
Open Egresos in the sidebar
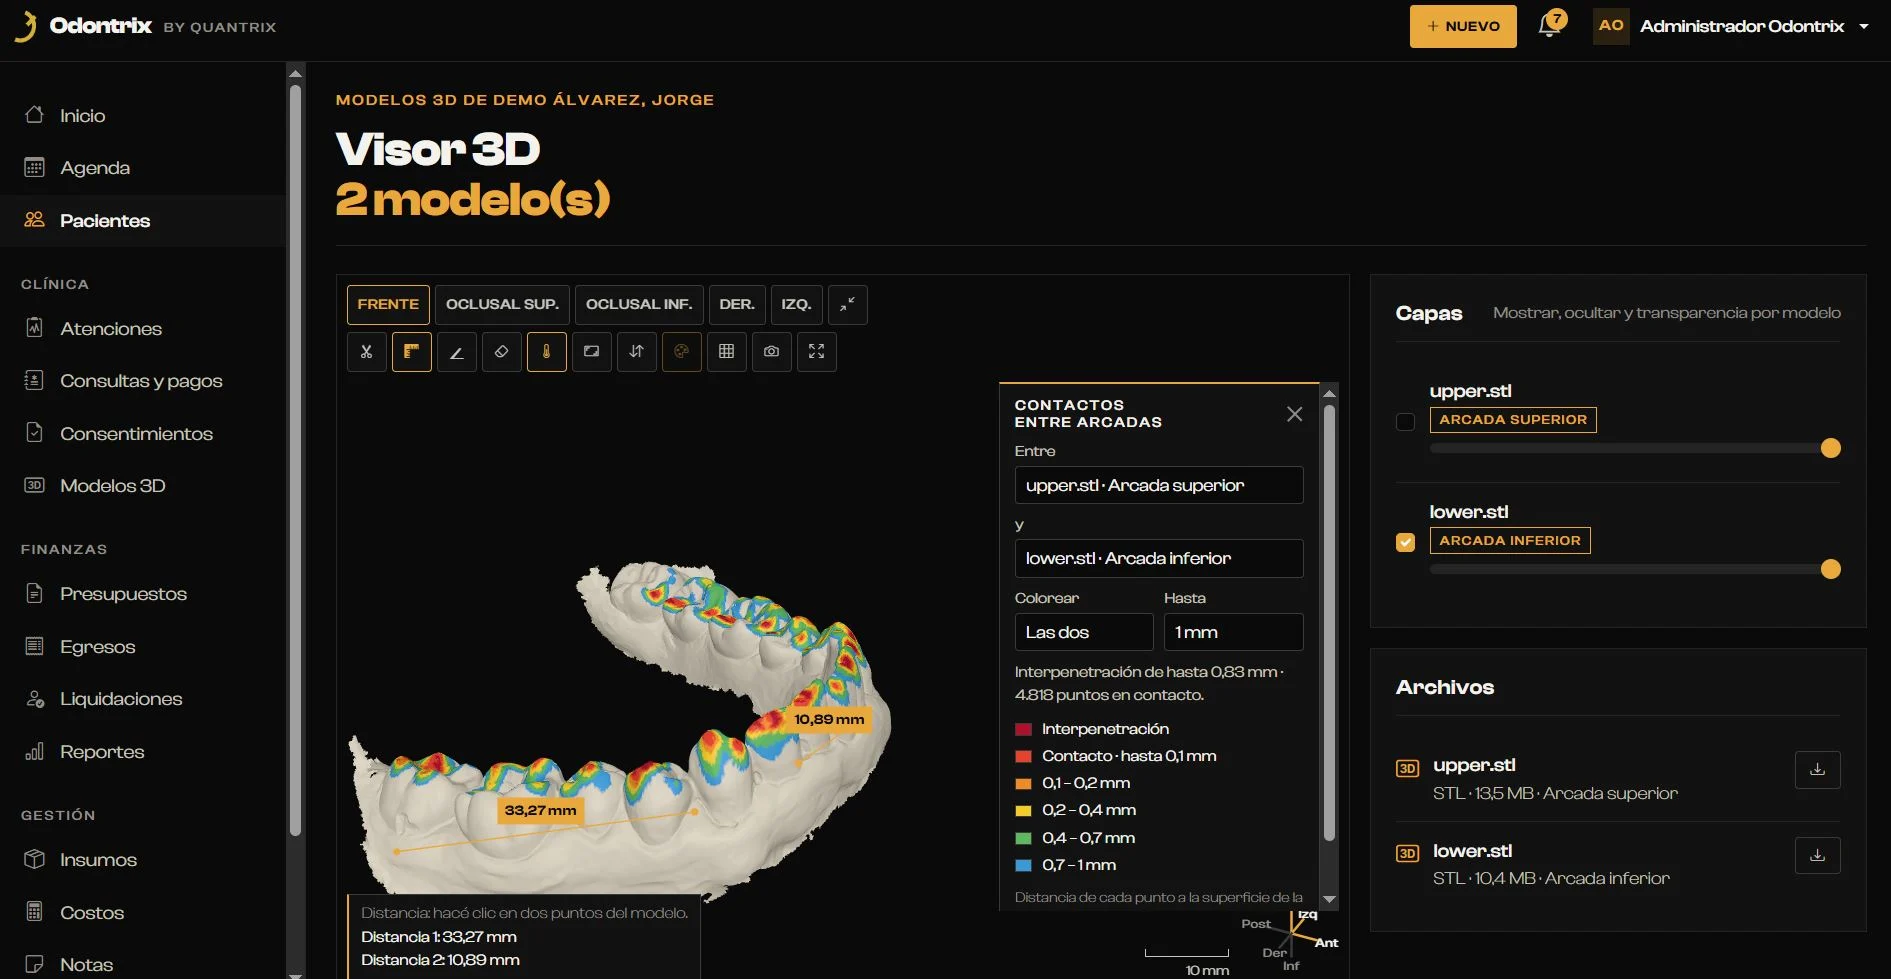143,646
